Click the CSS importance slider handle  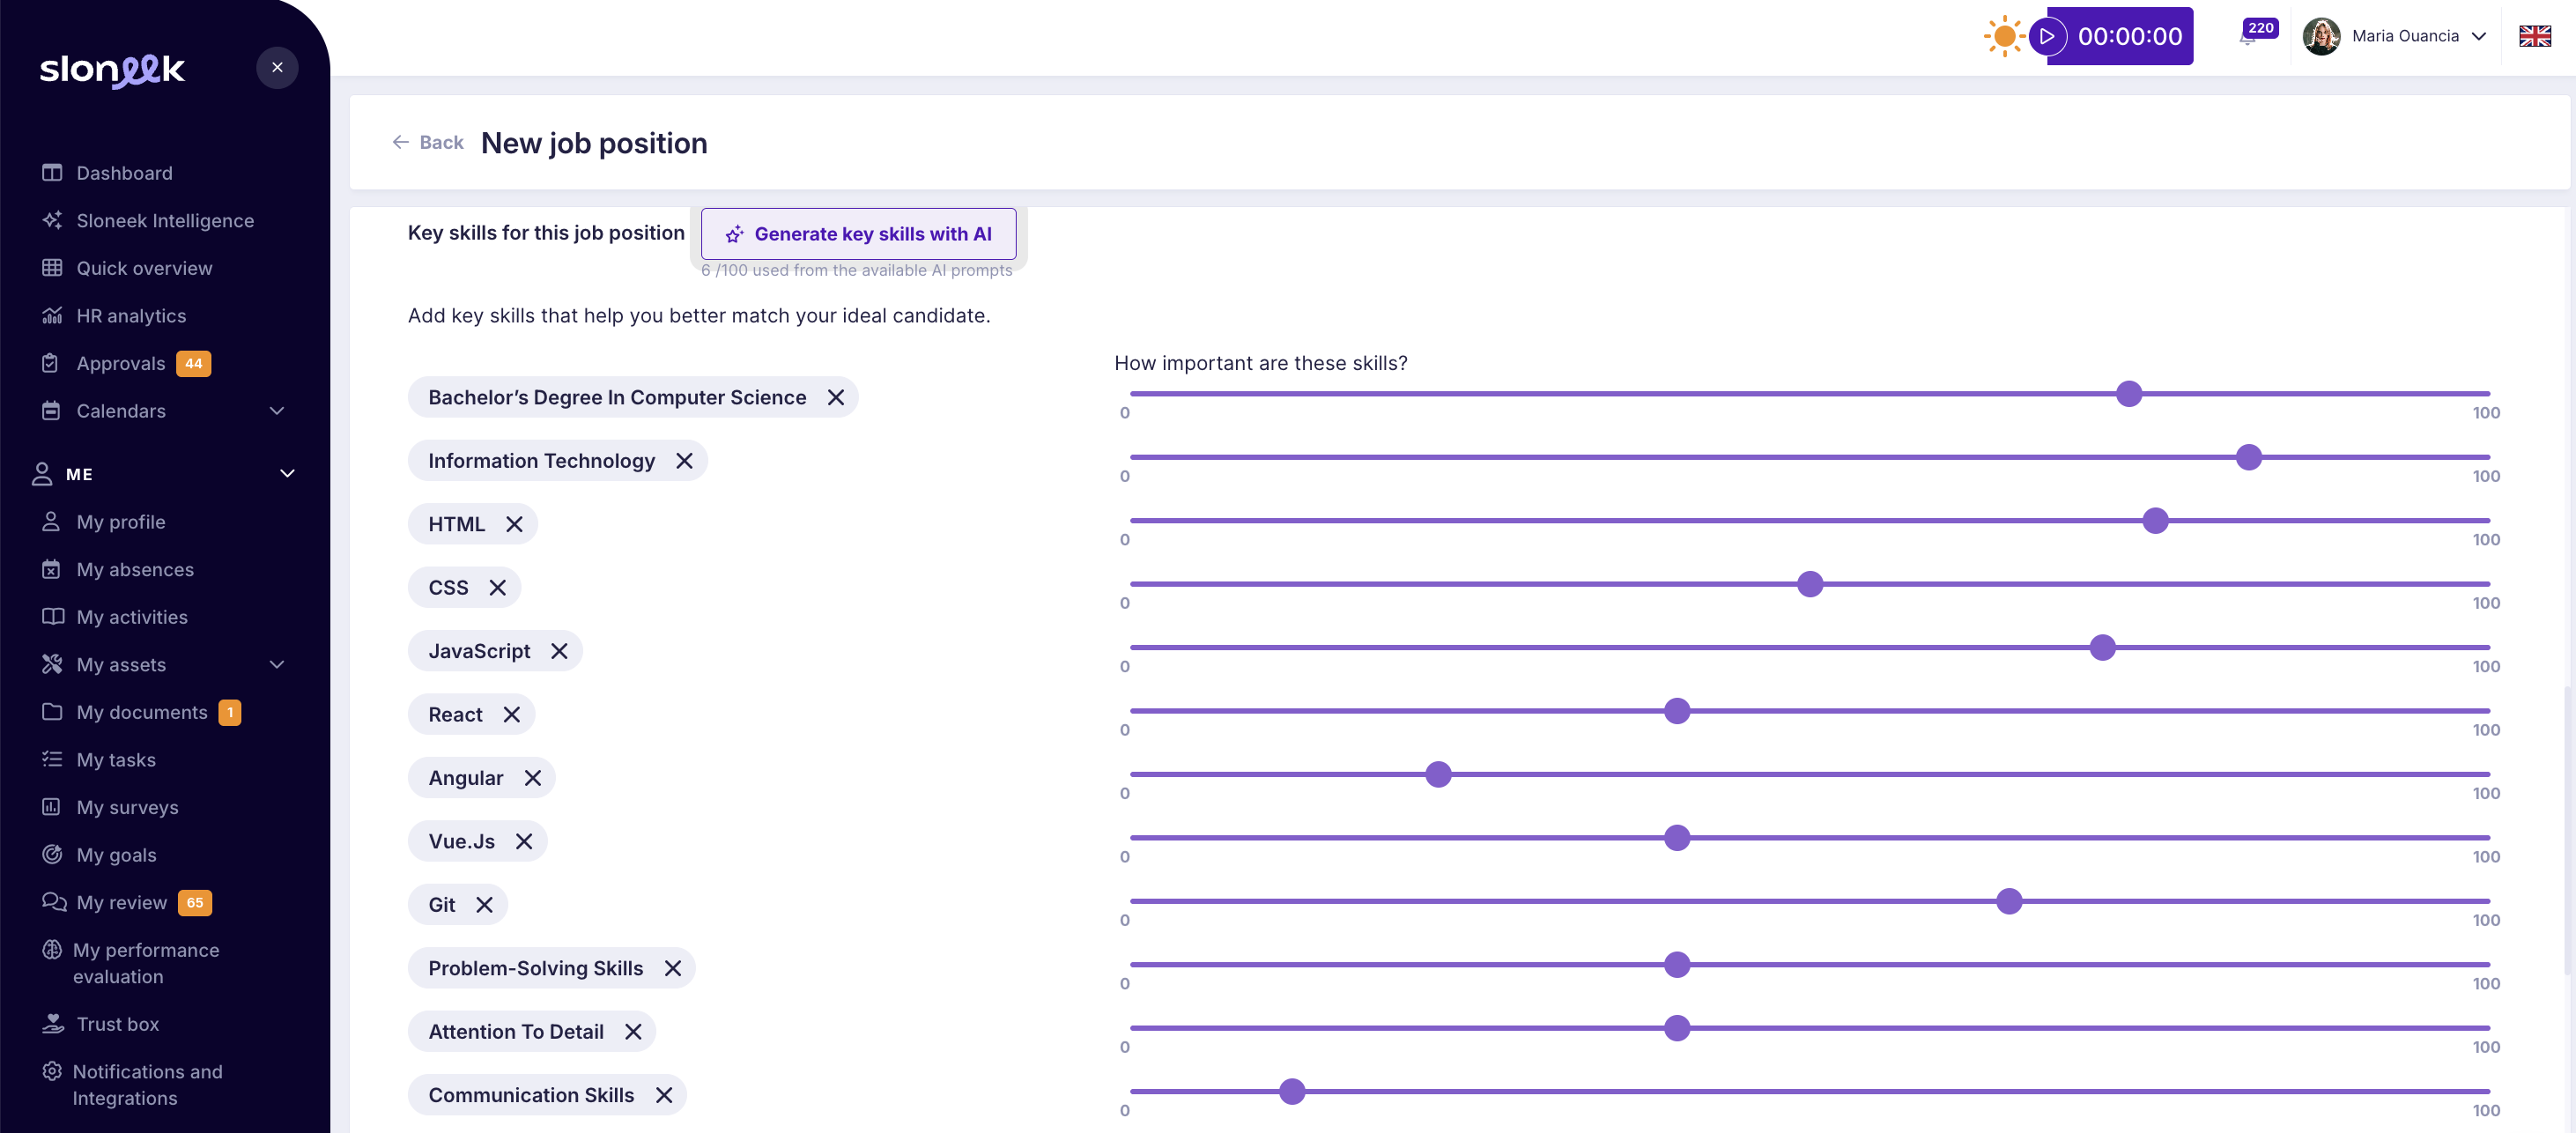pos(1809,584)
